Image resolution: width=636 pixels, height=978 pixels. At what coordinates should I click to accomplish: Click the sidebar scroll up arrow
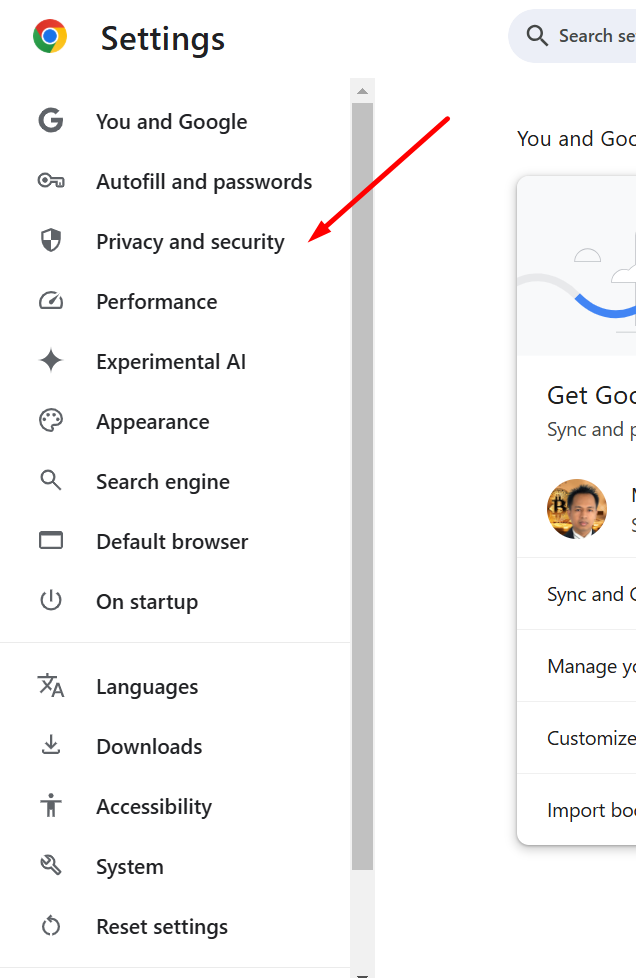coord(362,91)
